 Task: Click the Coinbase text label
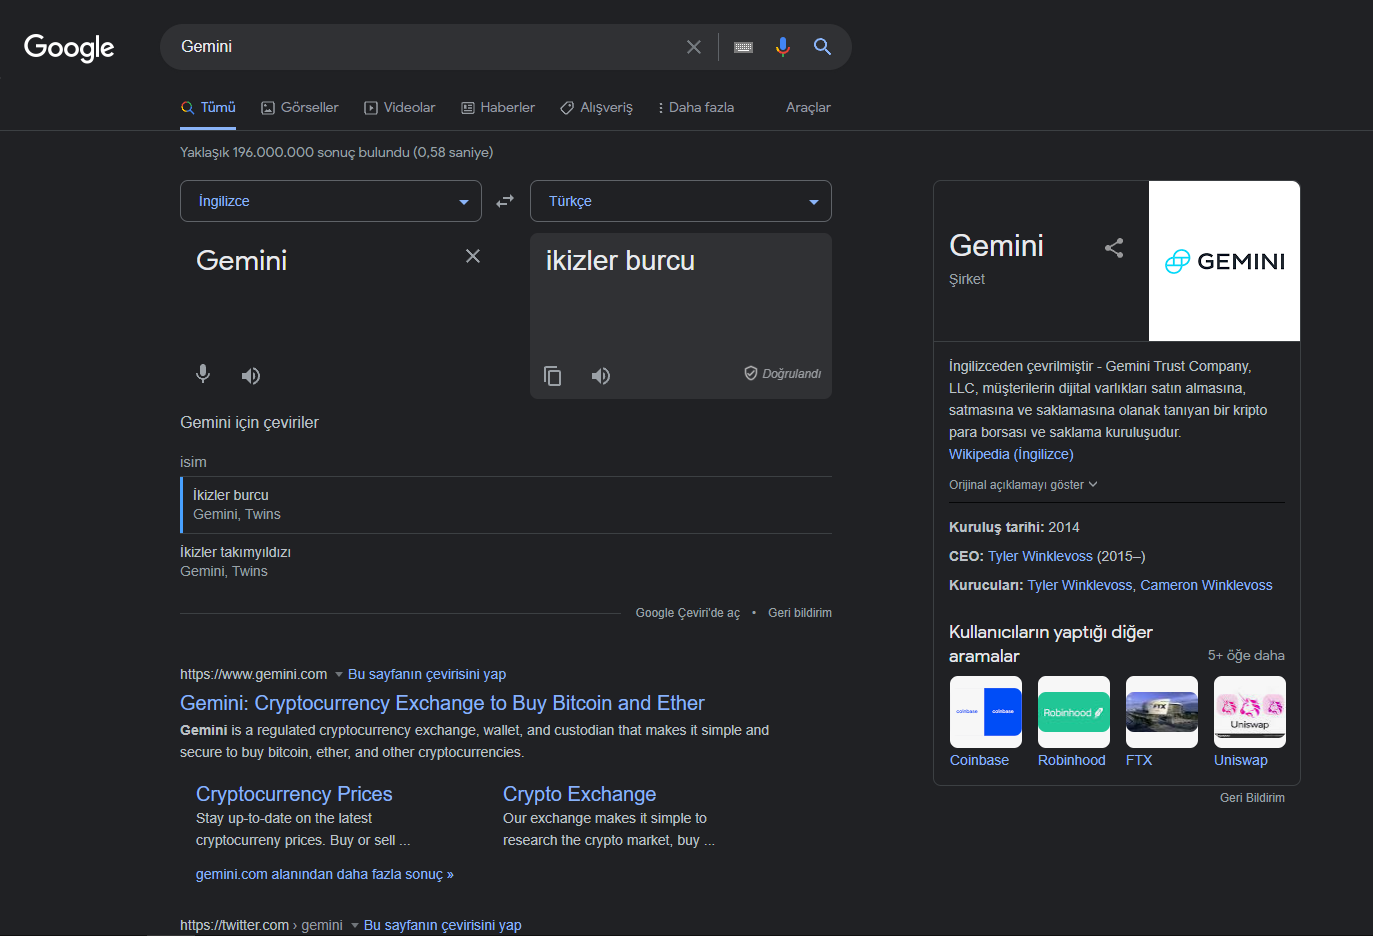click(x=979, y=760)
